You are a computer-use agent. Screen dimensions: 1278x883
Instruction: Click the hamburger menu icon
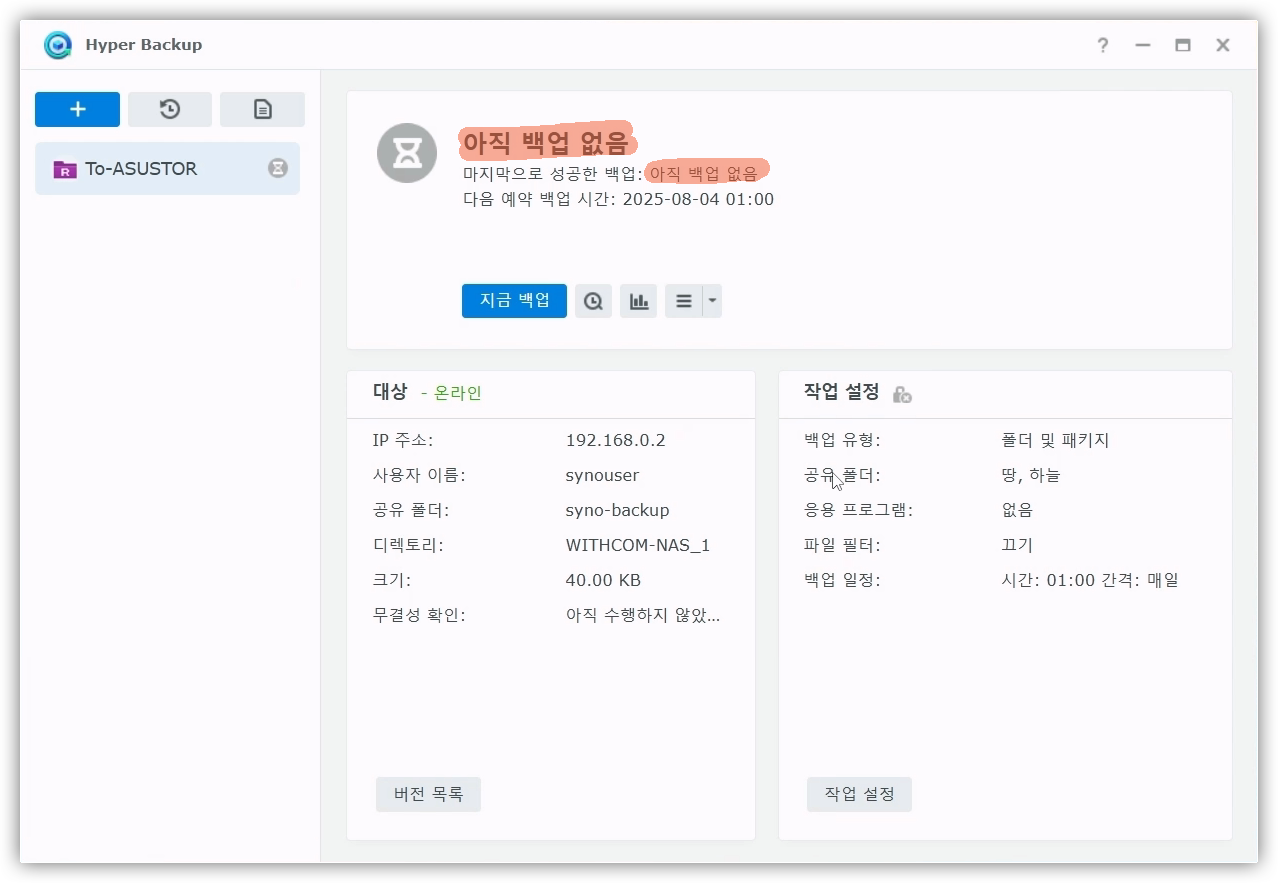pyautogui.click(x=684, y=301)
